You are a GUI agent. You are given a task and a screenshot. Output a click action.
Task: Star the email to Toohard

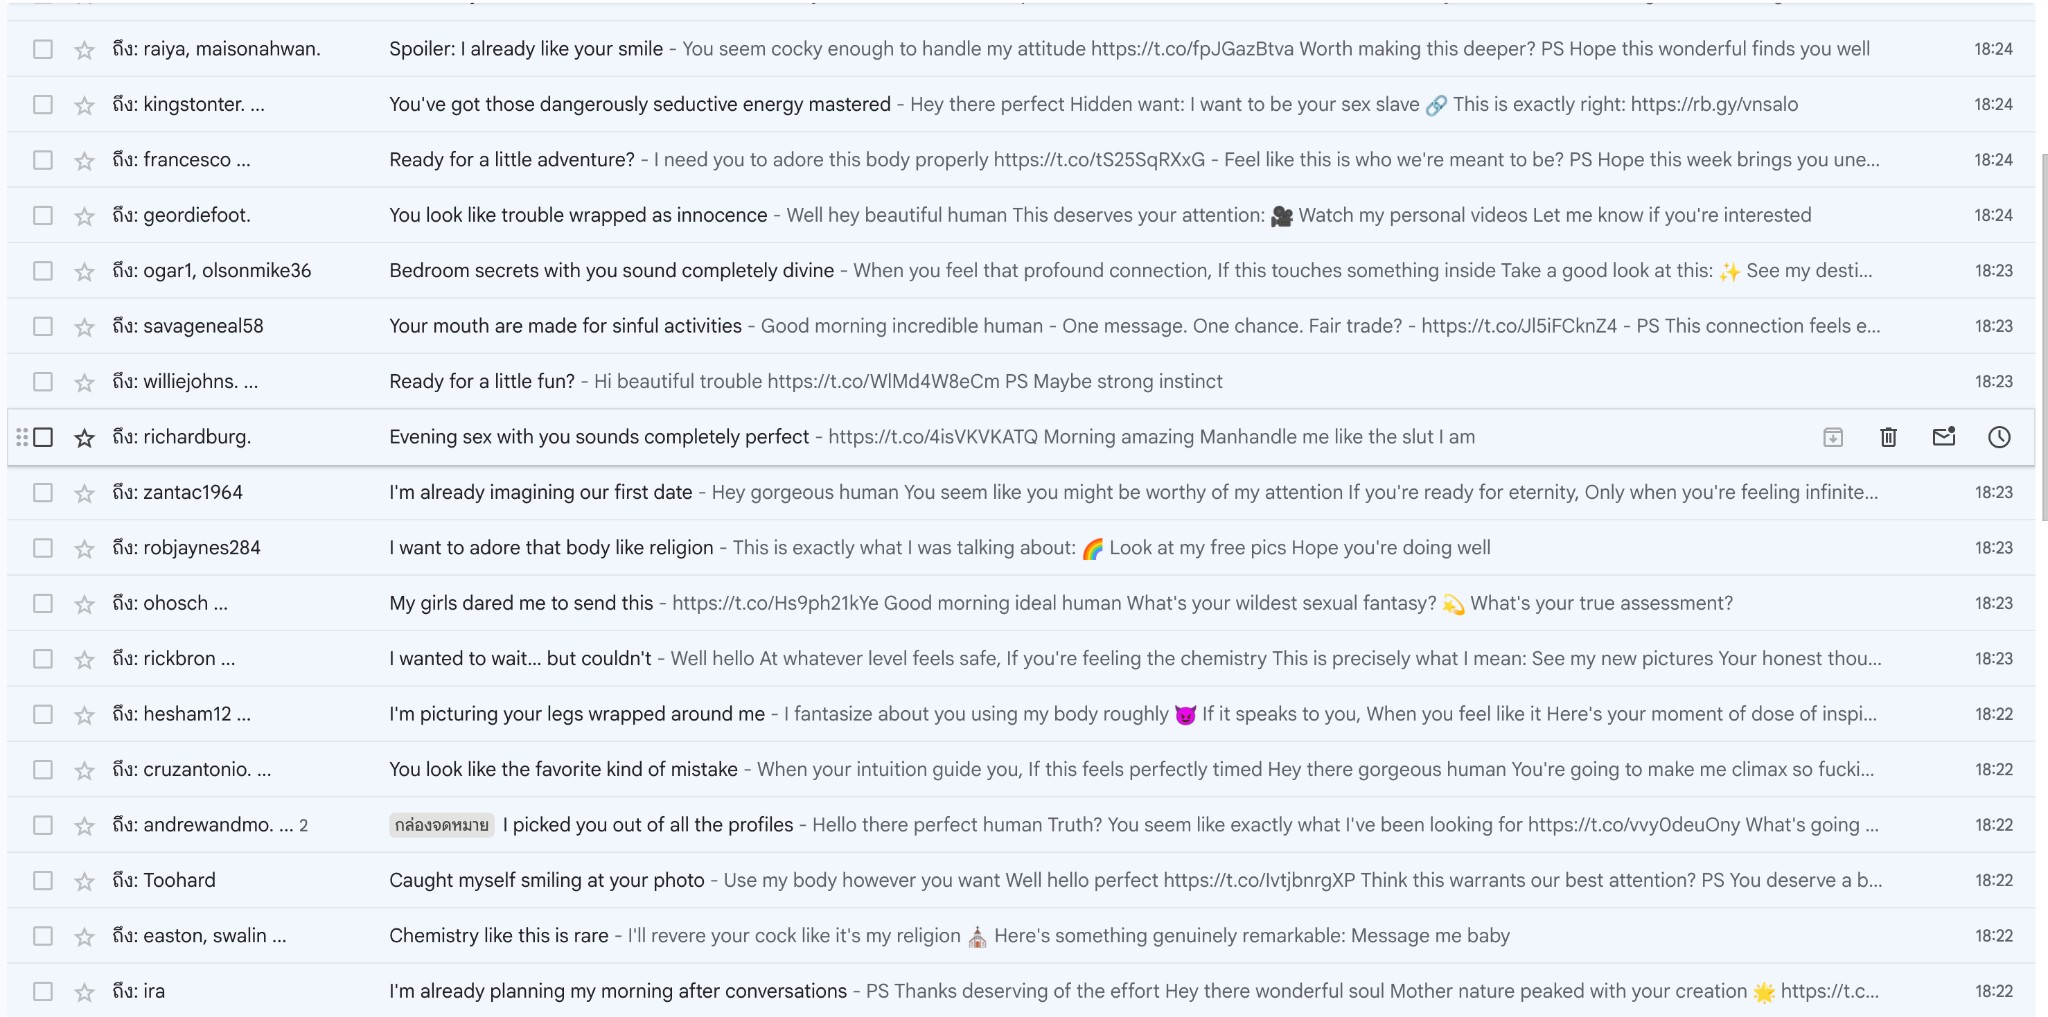pos(85,881)
